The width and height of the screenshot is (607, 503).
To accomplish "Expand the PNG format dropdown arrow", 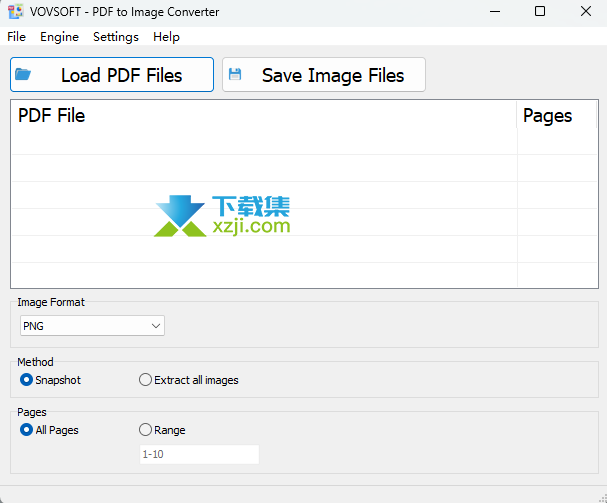I will (155, 326).
